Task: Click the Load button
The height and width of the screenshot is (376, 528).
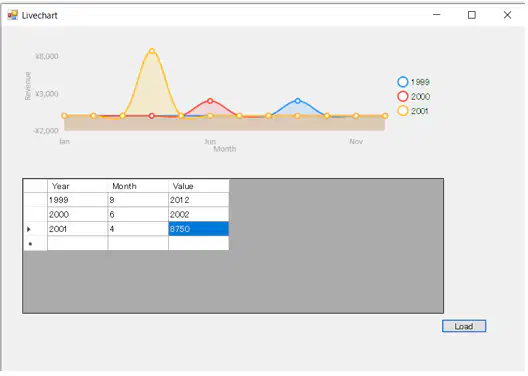Action: coord(464,326)
